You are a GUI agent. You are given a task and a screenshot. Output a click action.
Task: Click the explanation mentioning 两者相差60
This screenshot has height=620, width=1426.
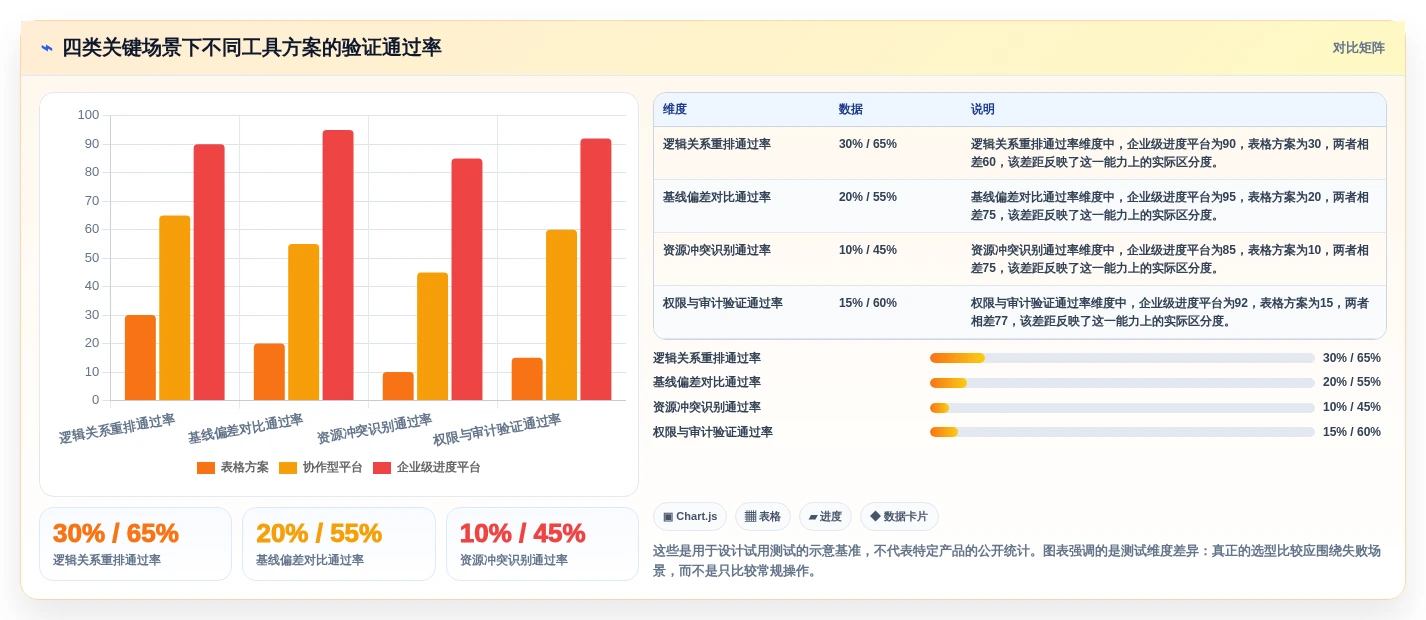tap(1170, 153)
